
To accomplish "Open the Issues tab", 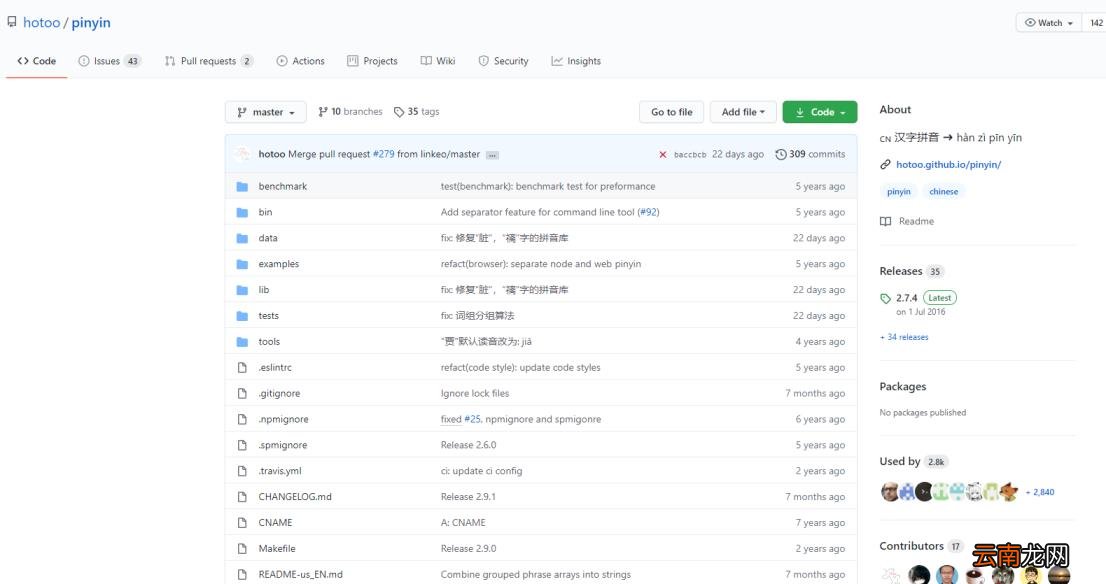I will pyautogui.click(x=109, y=61).
